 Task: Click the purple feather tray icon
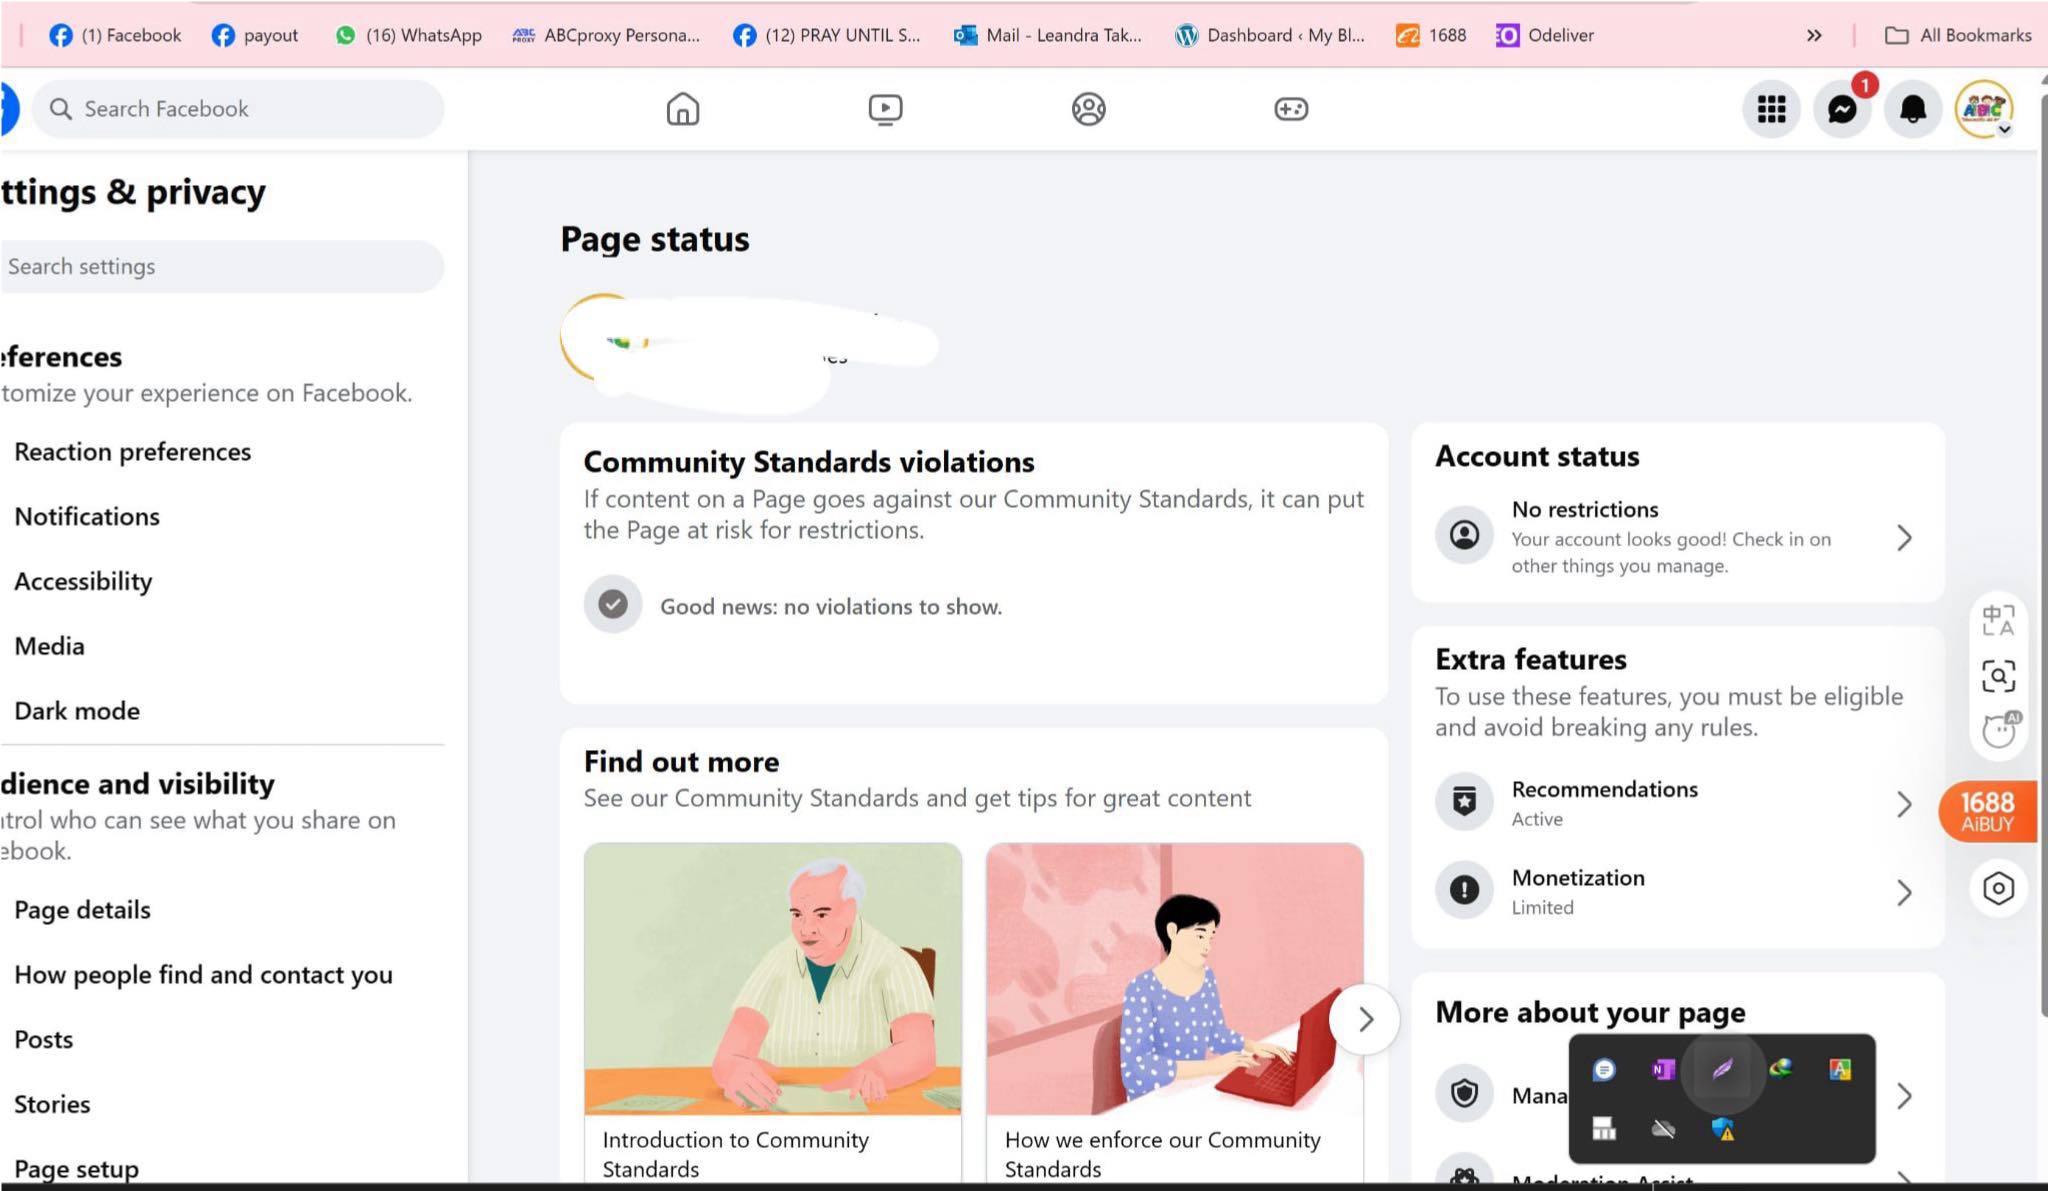tap(1722, 1070)
